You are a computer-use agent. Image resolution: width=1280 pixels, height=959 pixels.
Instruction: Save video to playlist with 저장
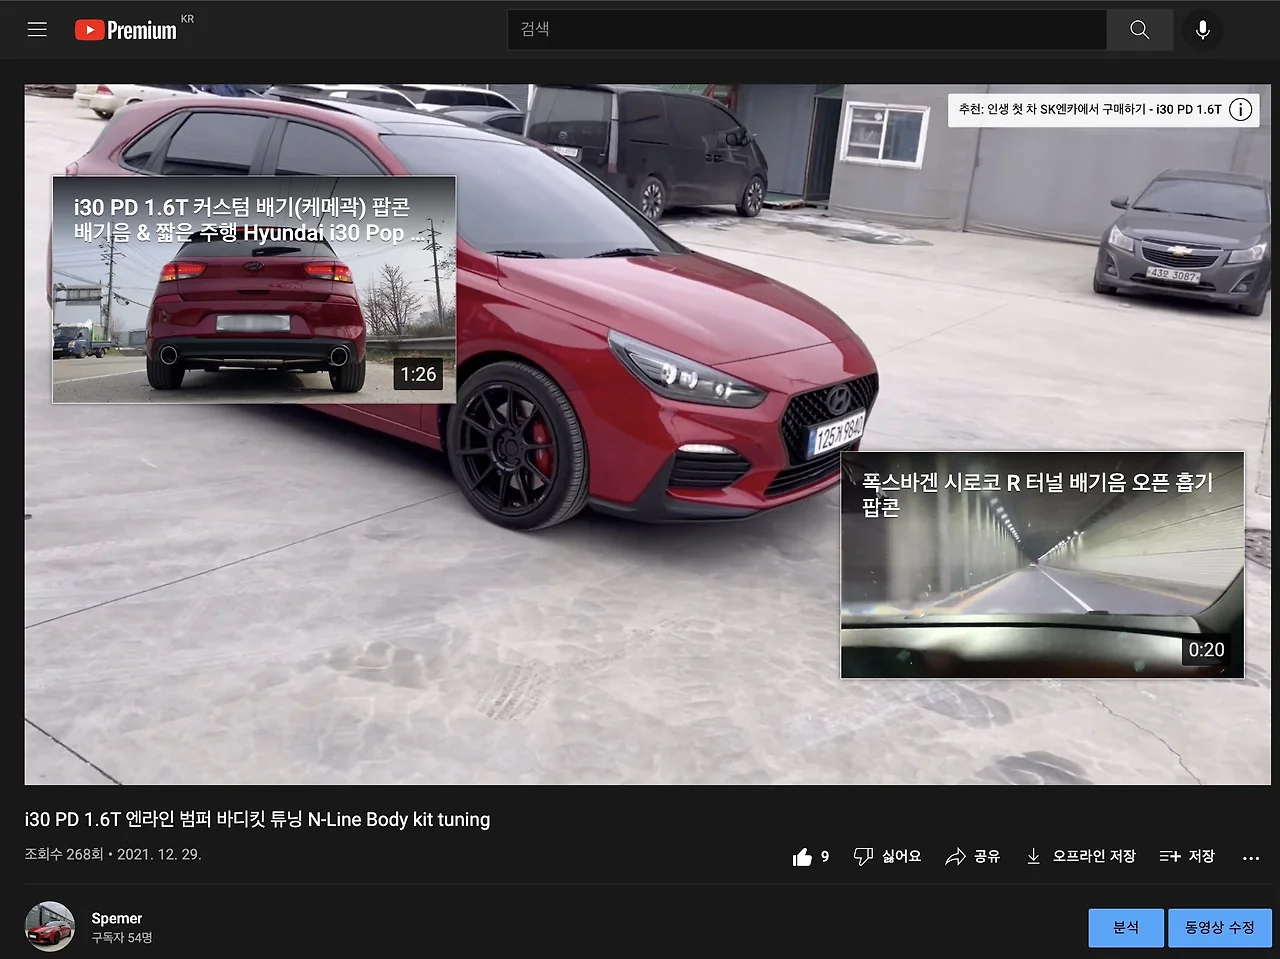click(1187, 857)
